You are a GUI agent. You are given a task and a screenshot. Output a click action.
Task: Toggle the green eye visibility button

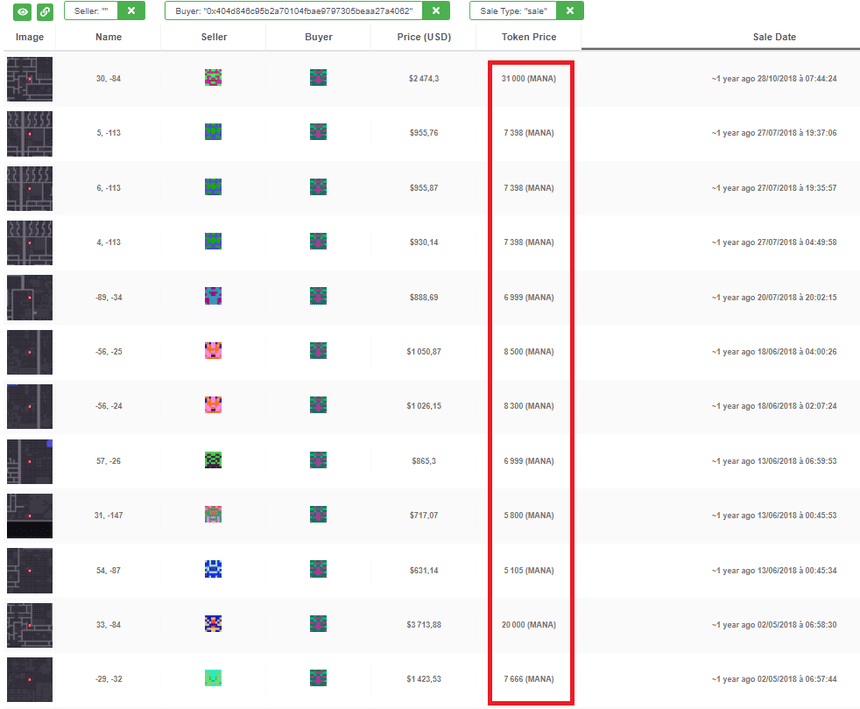(19, 11)
